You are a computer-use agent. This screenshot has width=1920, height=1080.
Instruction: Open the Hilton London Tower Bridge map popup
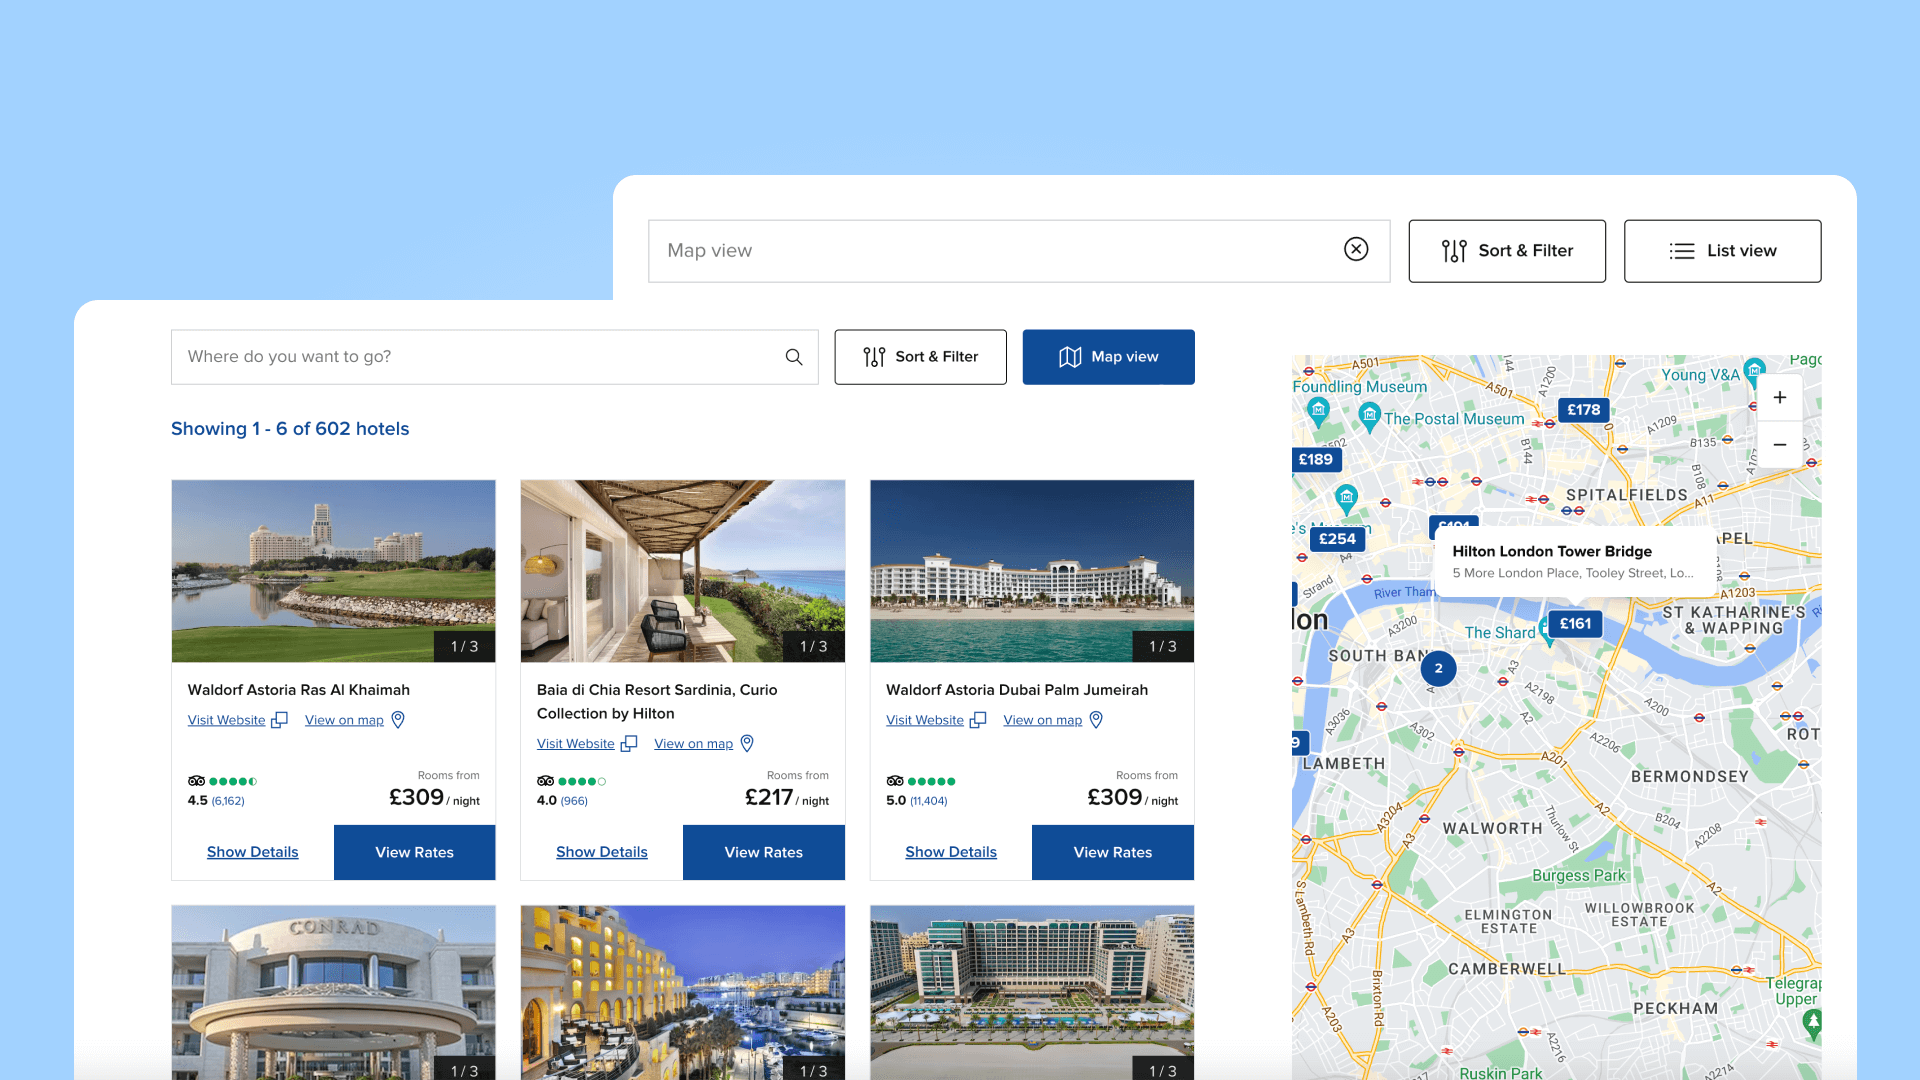pyautogui.click(x=1573, y=562)
